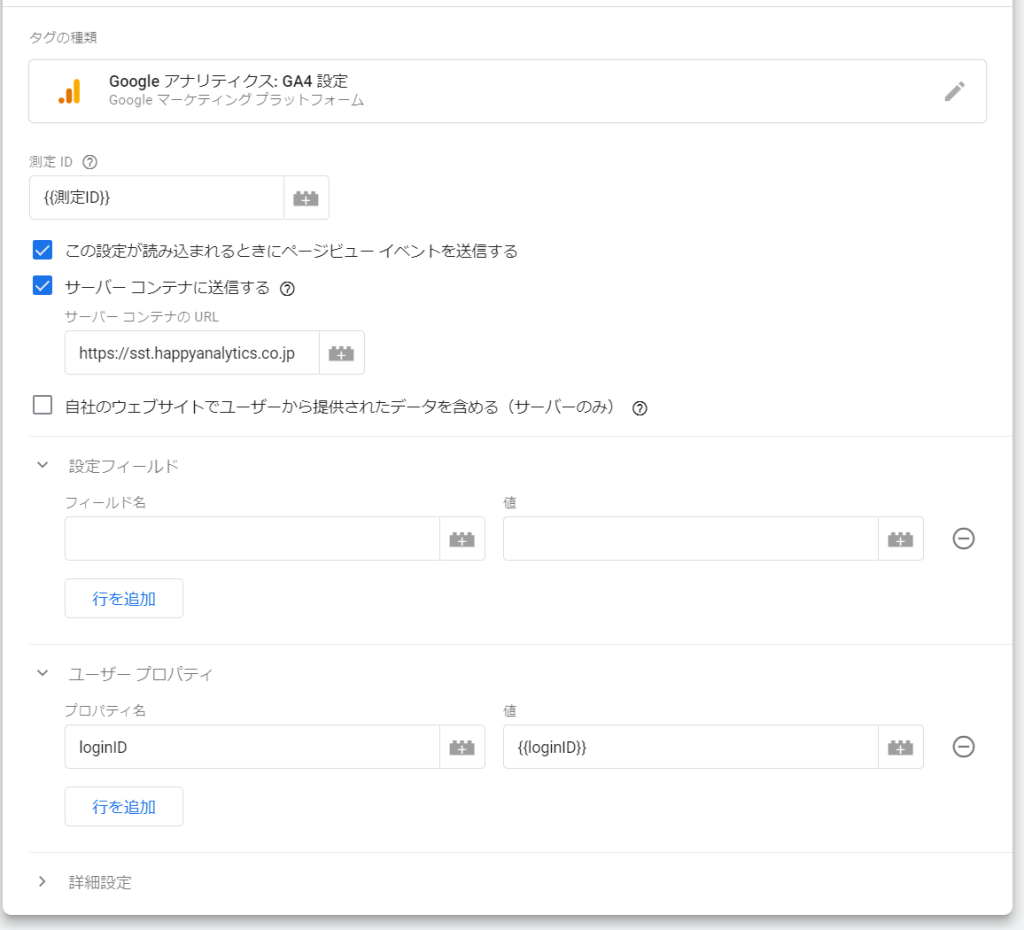The image size is (1024, 930).
Task: Focus the {{loginID}} value input
Action: point(690,747)
